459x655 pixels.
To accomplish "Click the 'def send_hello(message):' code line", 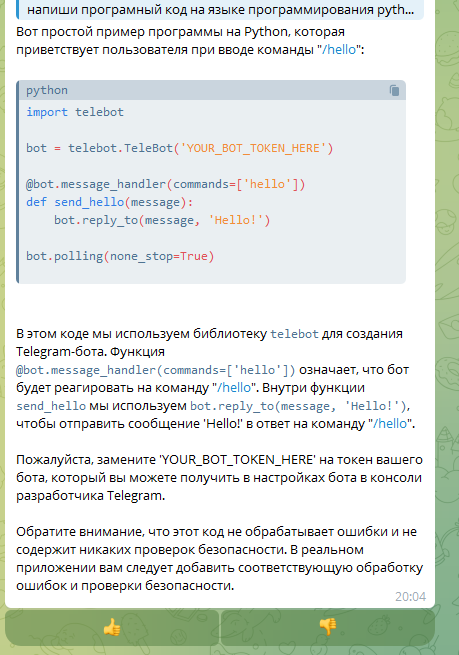I will coord(110,202).
